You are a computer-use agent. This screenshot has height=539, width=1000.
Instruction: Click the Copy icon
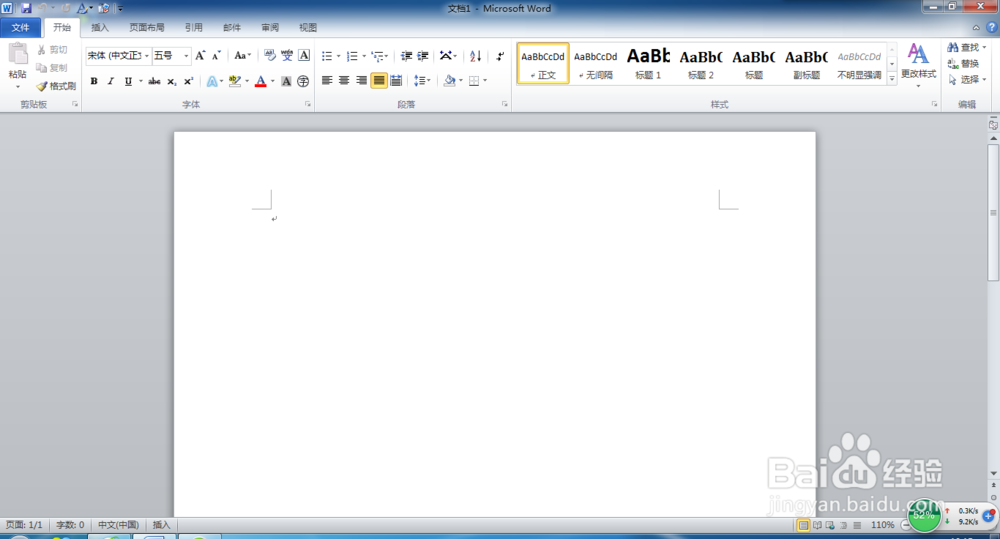[x=41, y=68]
